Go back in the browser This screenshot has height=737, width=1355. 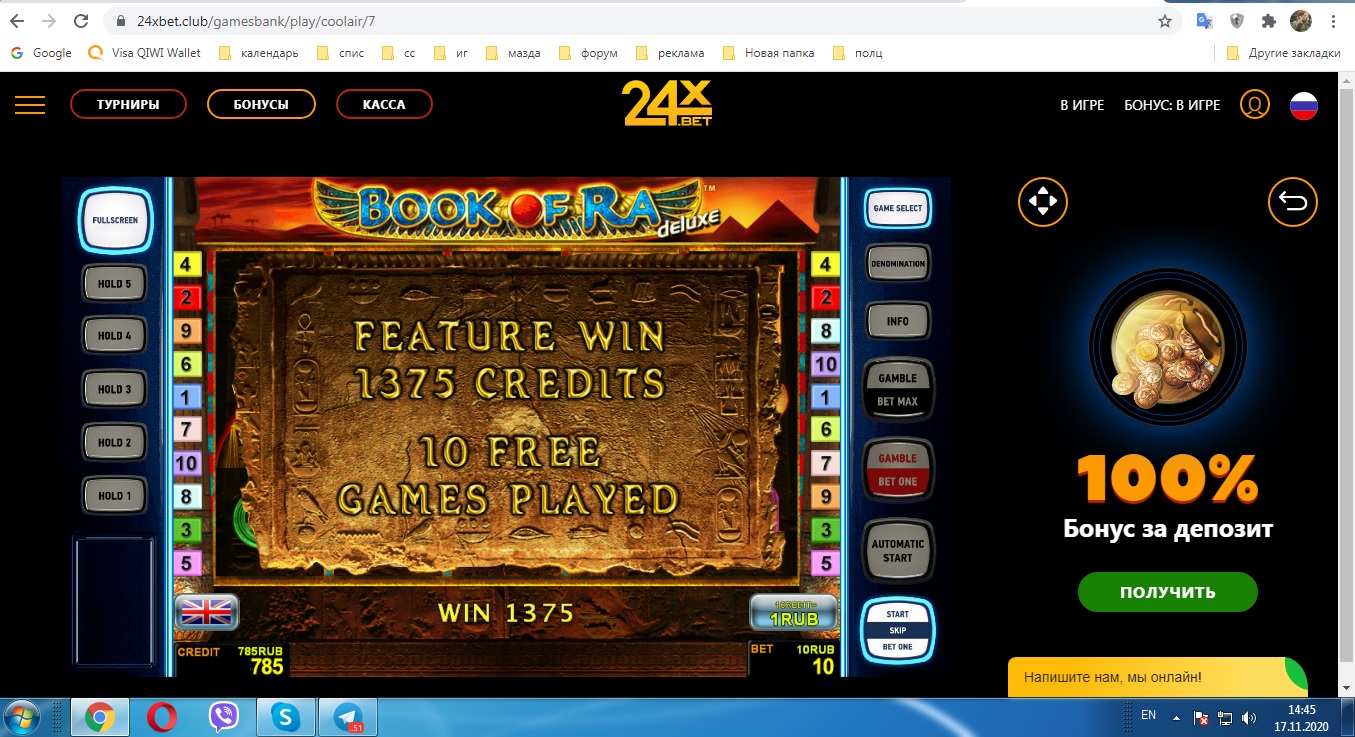coord(17,21)
